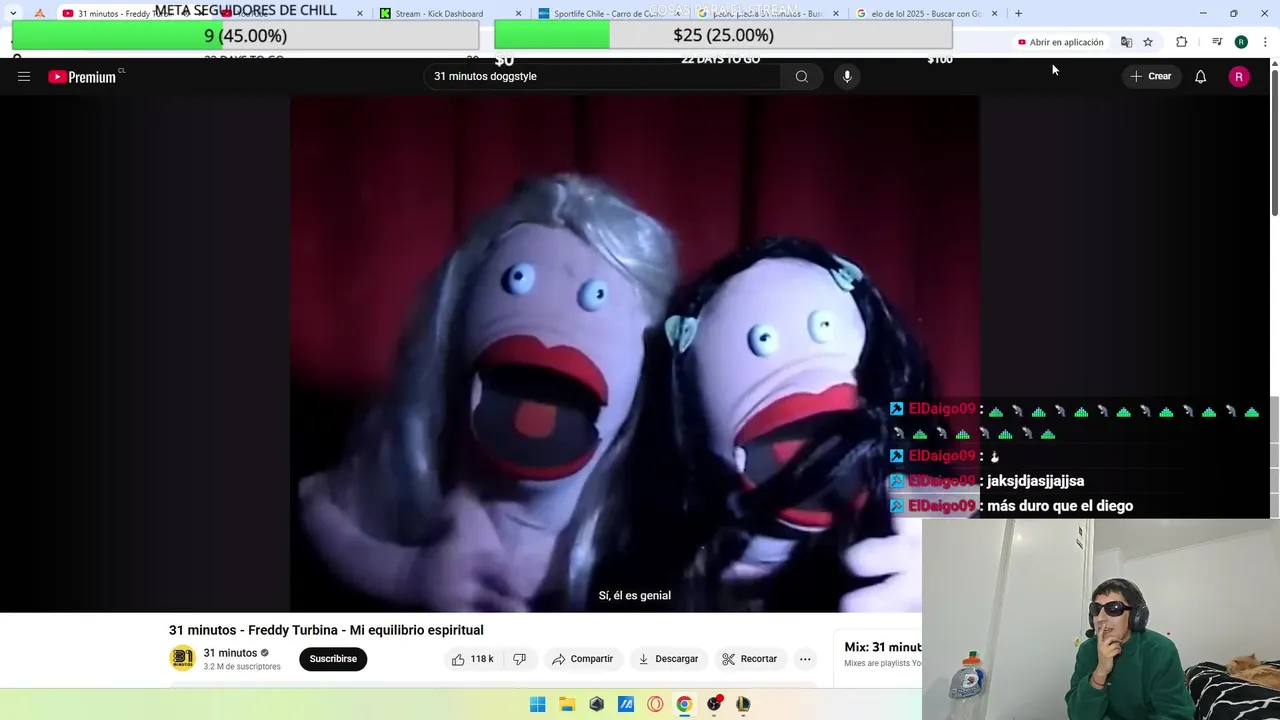Download the video with Descargar
This screenshot has width=1280, height=720.
pyautogui.click(x=668, y=659)
